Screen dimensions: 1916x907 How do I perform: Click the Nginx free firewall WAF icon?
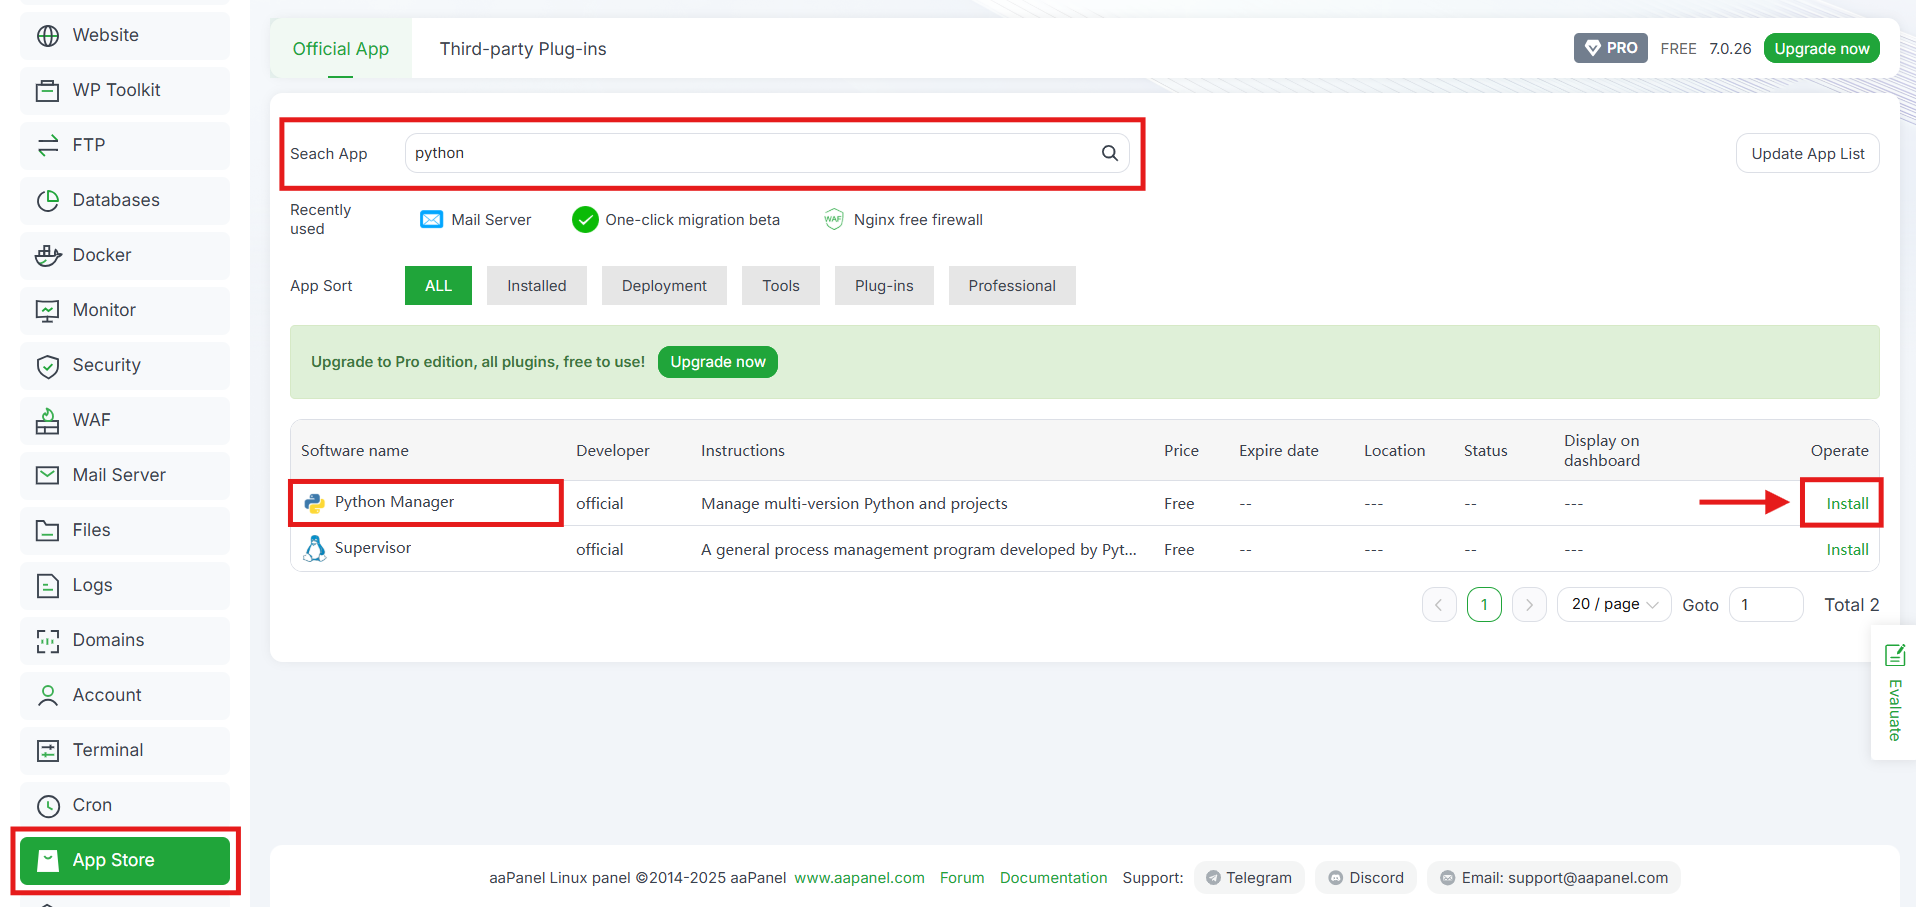tap(834, 219)
